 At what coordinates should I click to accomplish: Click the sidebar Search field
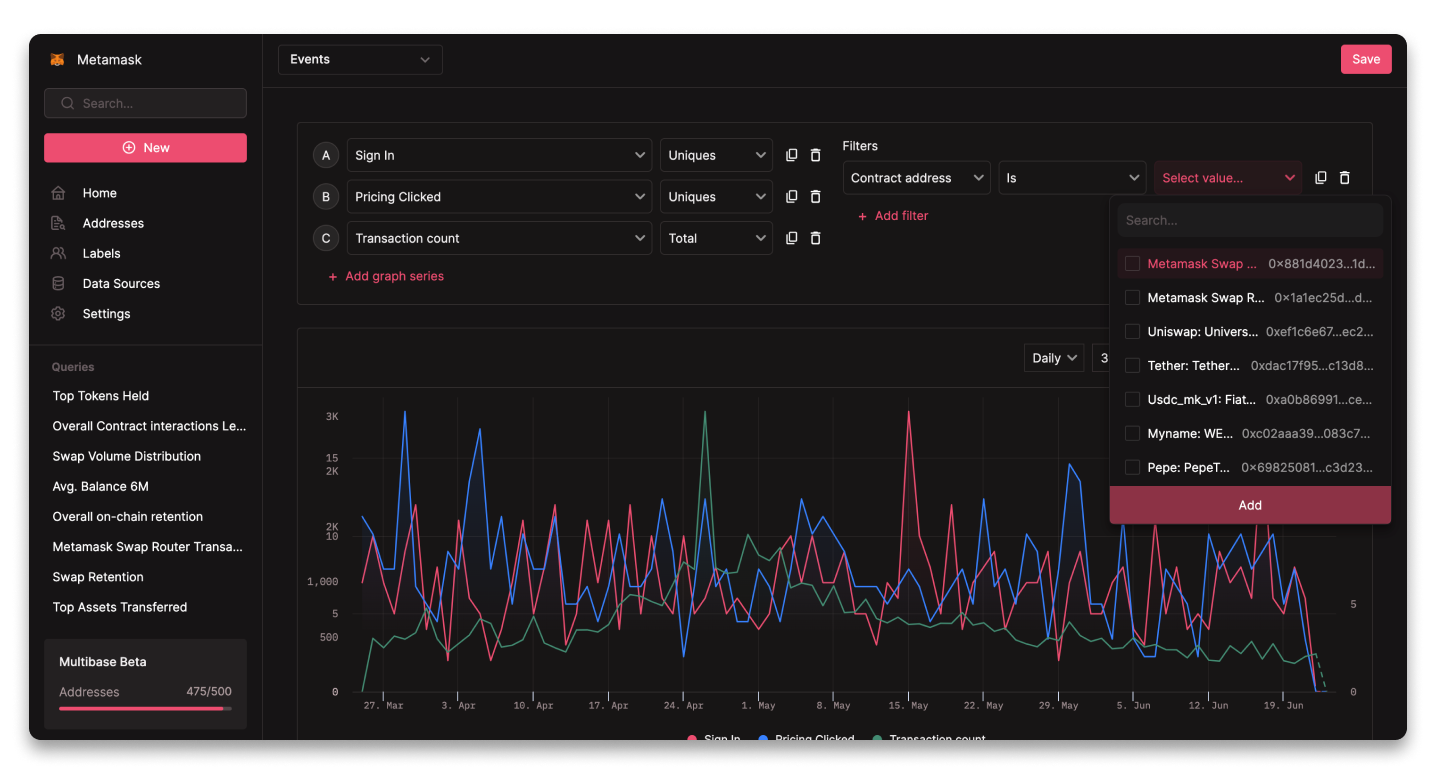pos(146,103)
